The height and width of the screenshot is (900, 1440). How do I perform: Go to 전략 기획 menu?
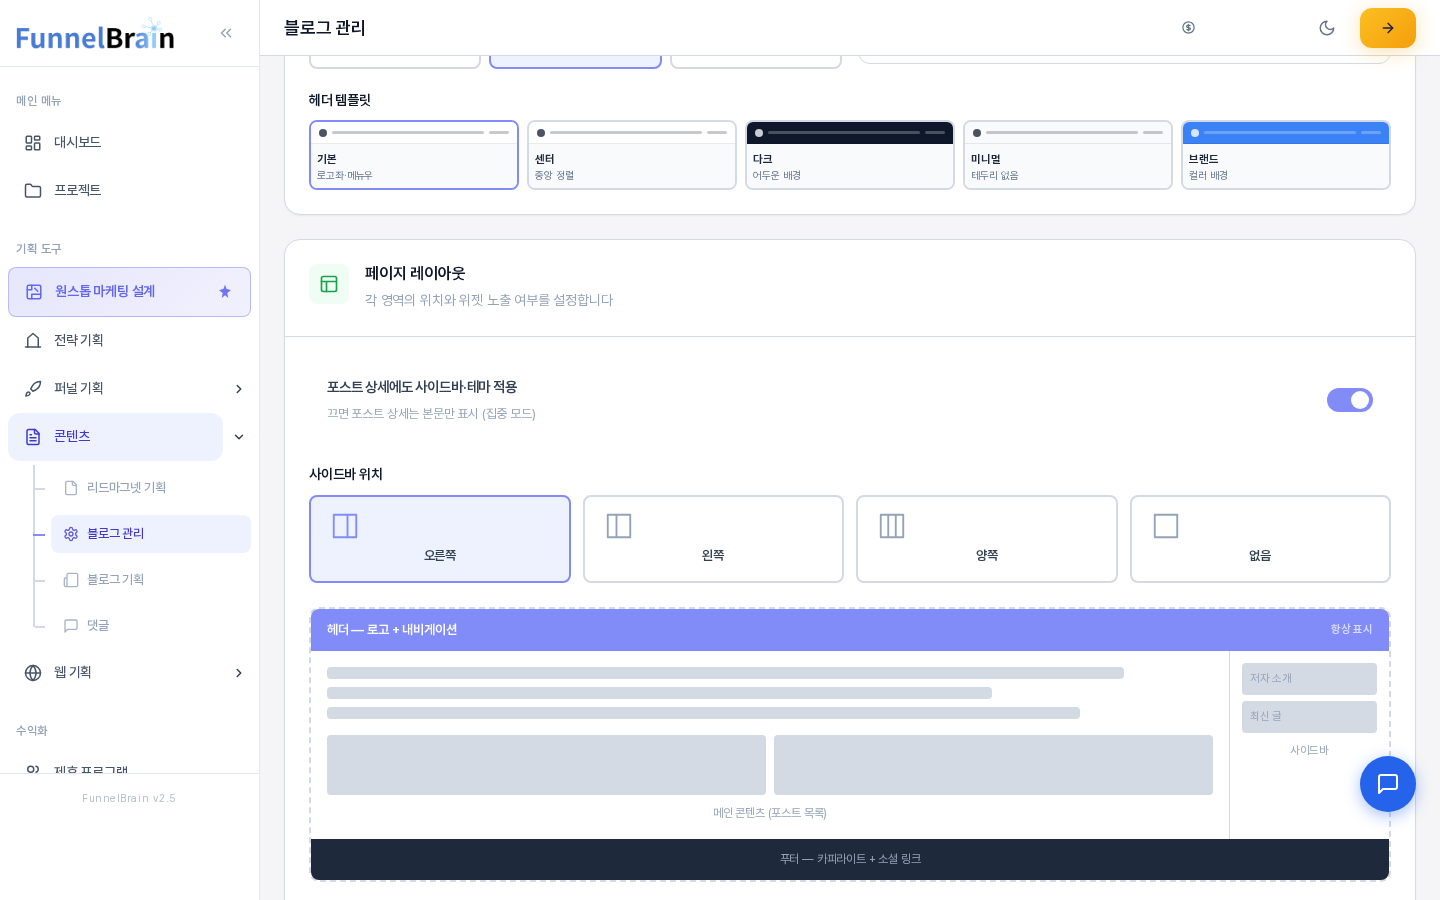coord(130,341)
